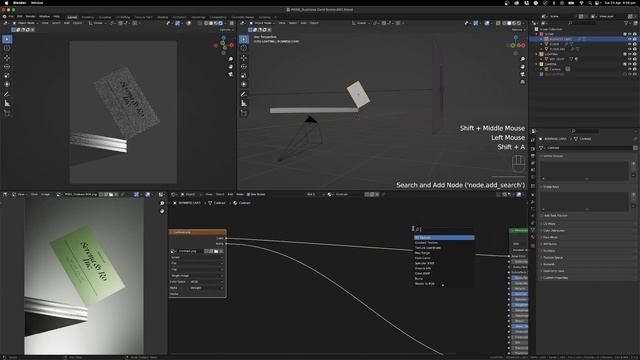The width and height of the screenshot is (640, 360).
Task: Select the Move tool in right viewport toolbar
Action: click(x=244, y=58)
